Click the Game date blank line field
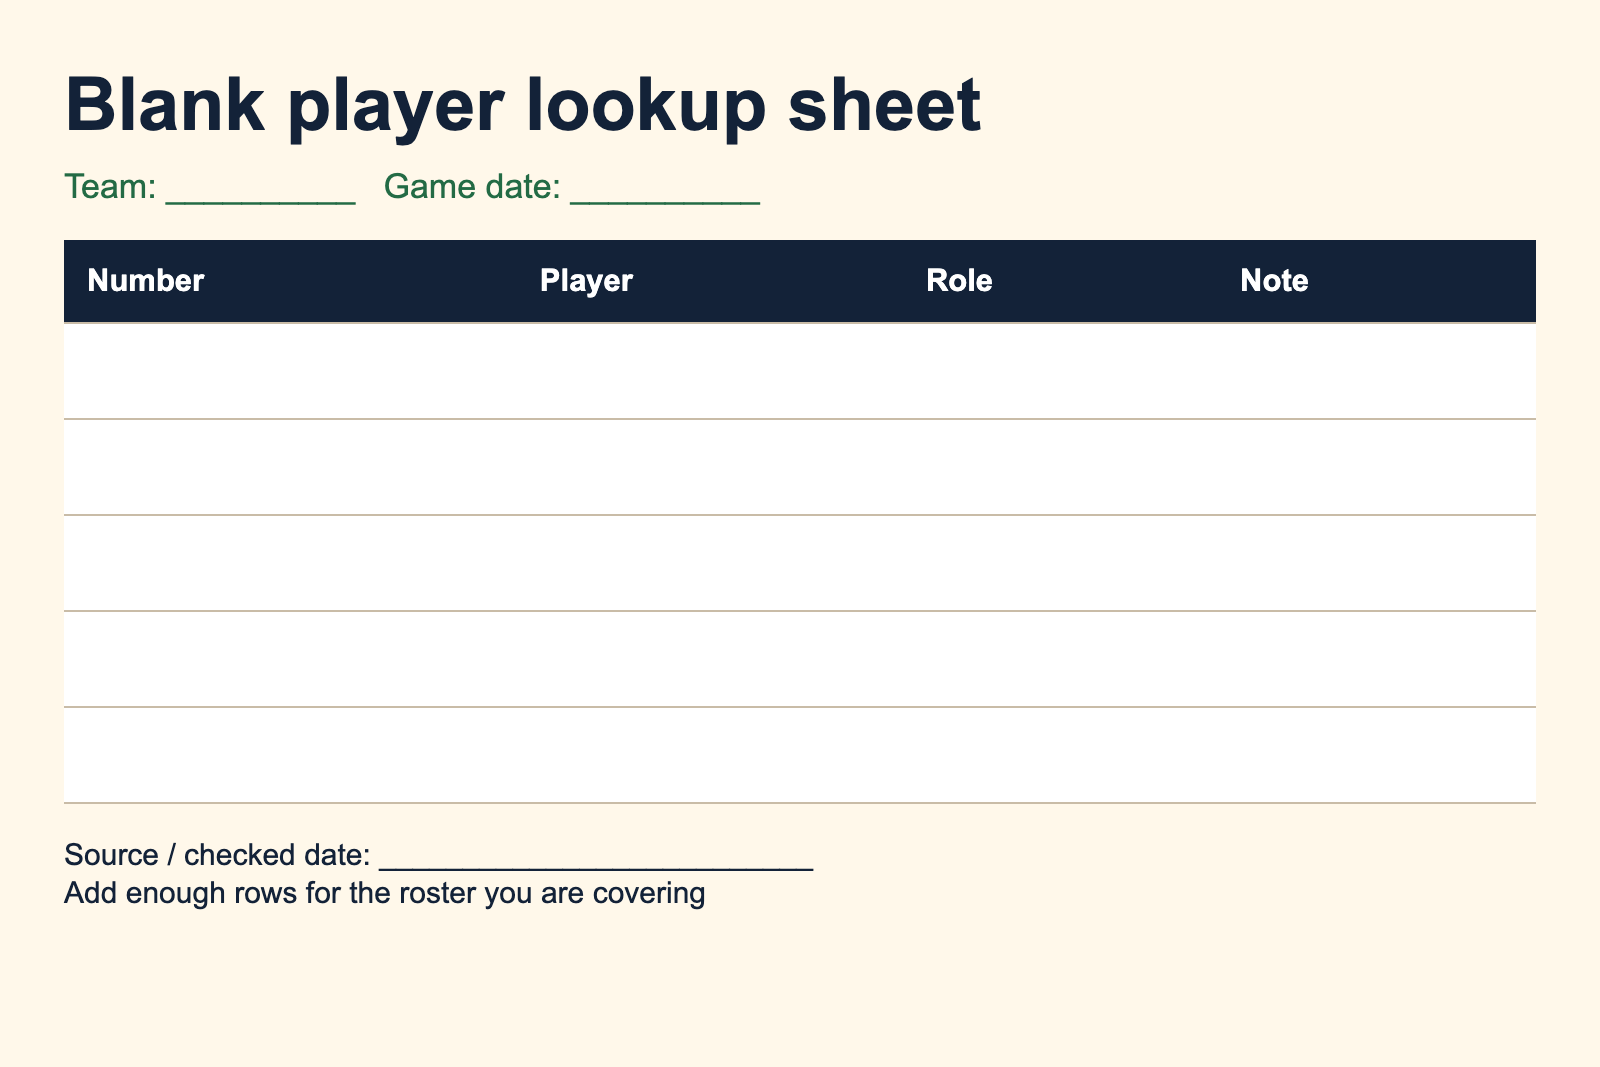This screenshot has height=1067, width=1600. pyautogui.click(x=665, y=188)
